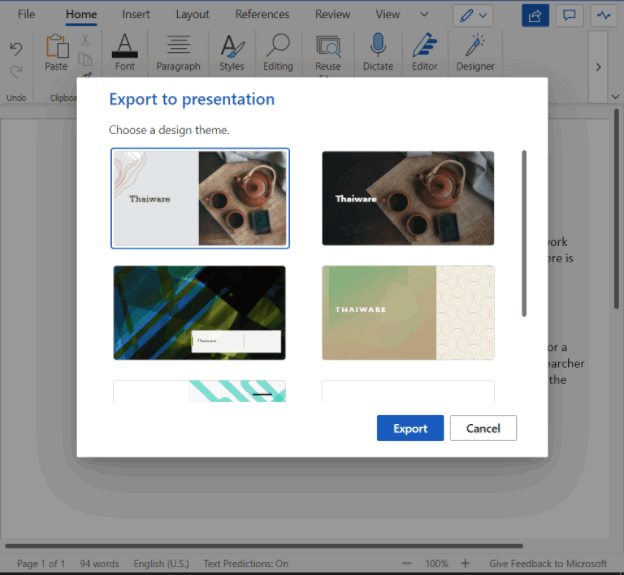Screen dimensions: 624x575
Task: Open the Editing search tools
Action: (x=278, y=53)
